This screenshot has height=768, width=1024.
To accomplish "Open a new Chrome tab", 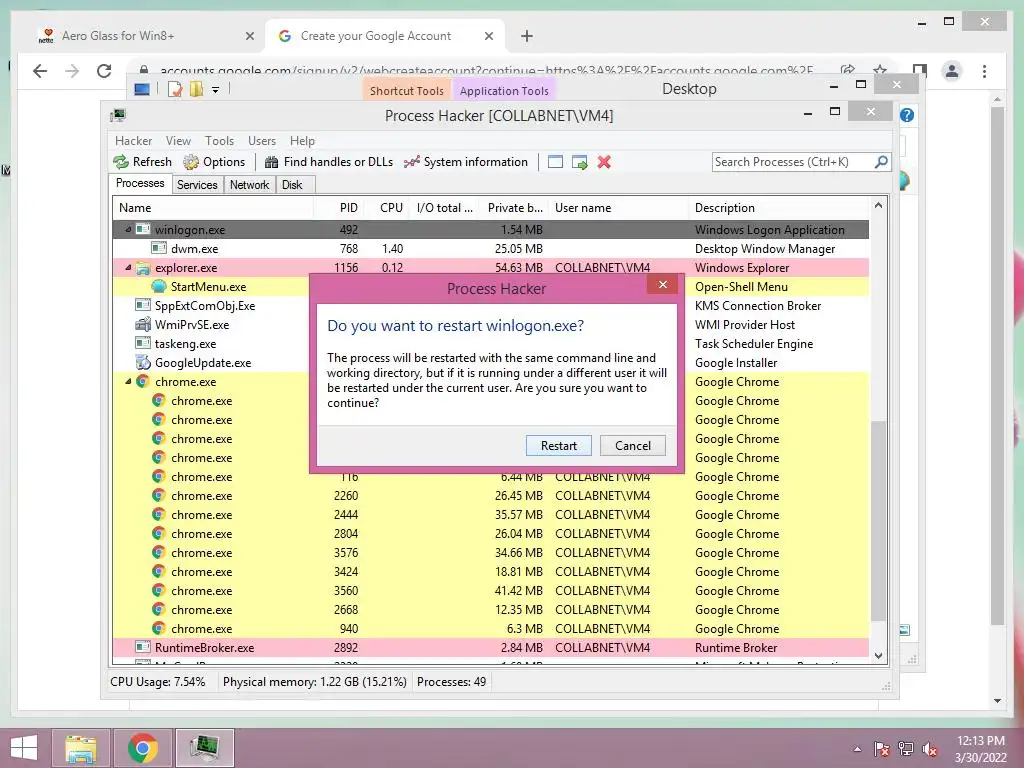I will [x=527, y=36].
